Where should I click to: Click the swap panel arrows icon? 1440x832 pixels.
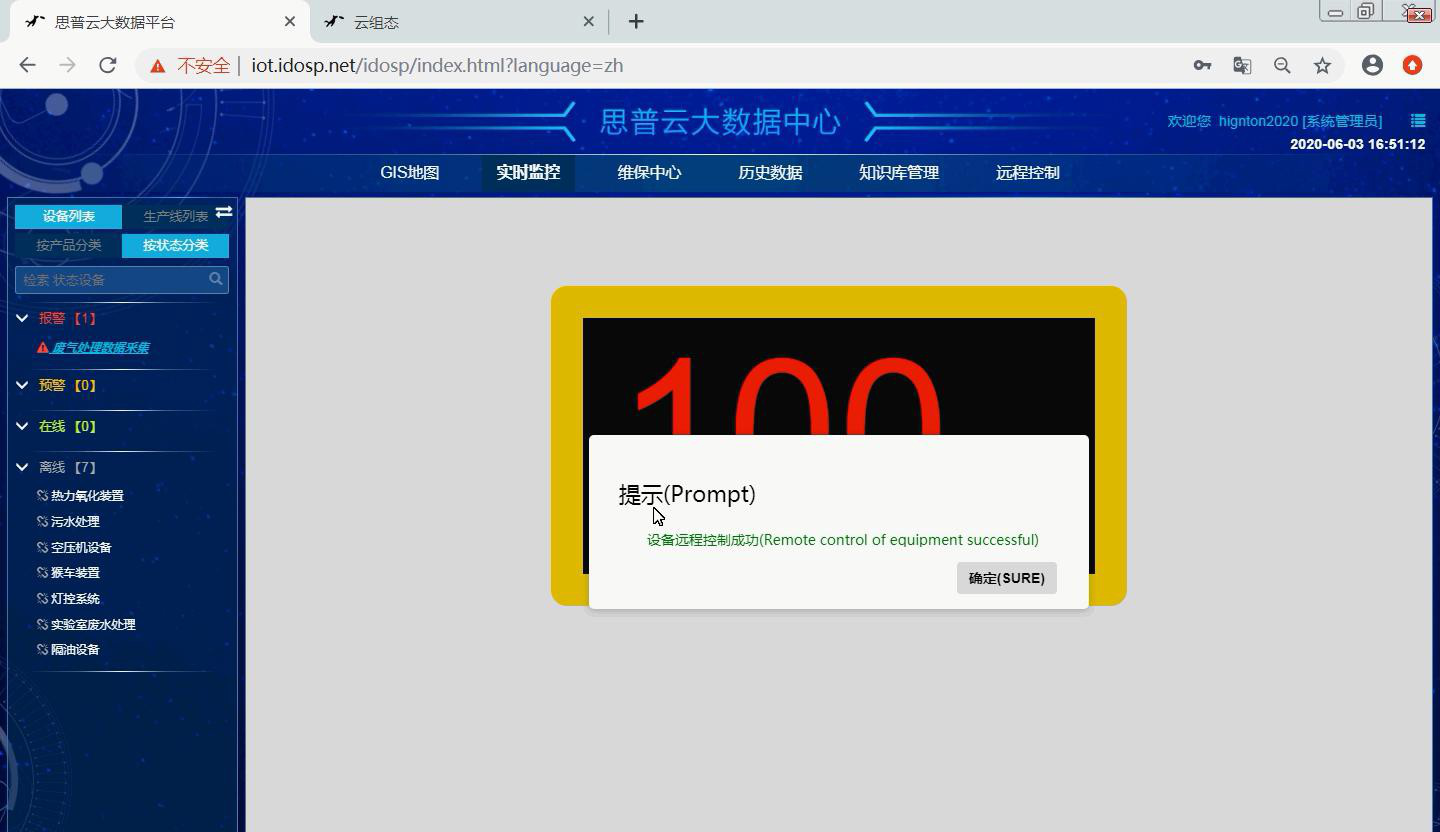coord(224,212)
